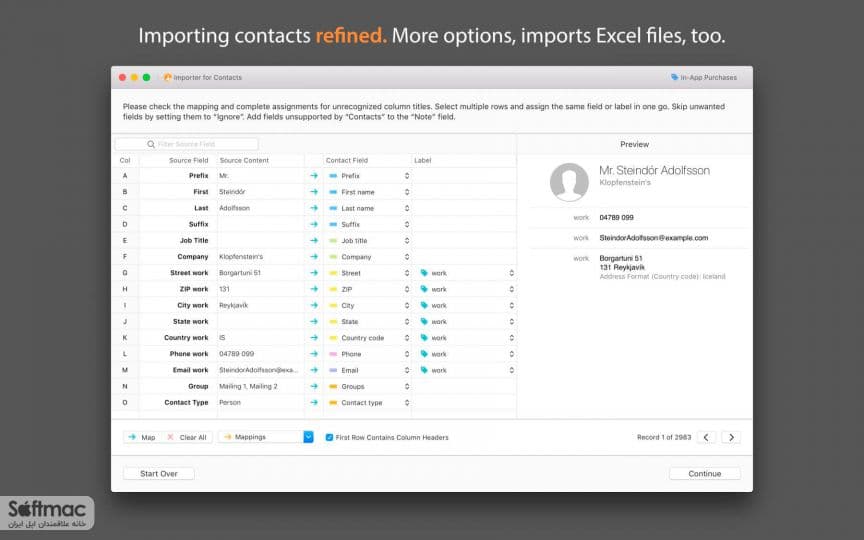This screenshot has width=864, height=540.
Task: Click the Continue button
Action: pos(705,474)
